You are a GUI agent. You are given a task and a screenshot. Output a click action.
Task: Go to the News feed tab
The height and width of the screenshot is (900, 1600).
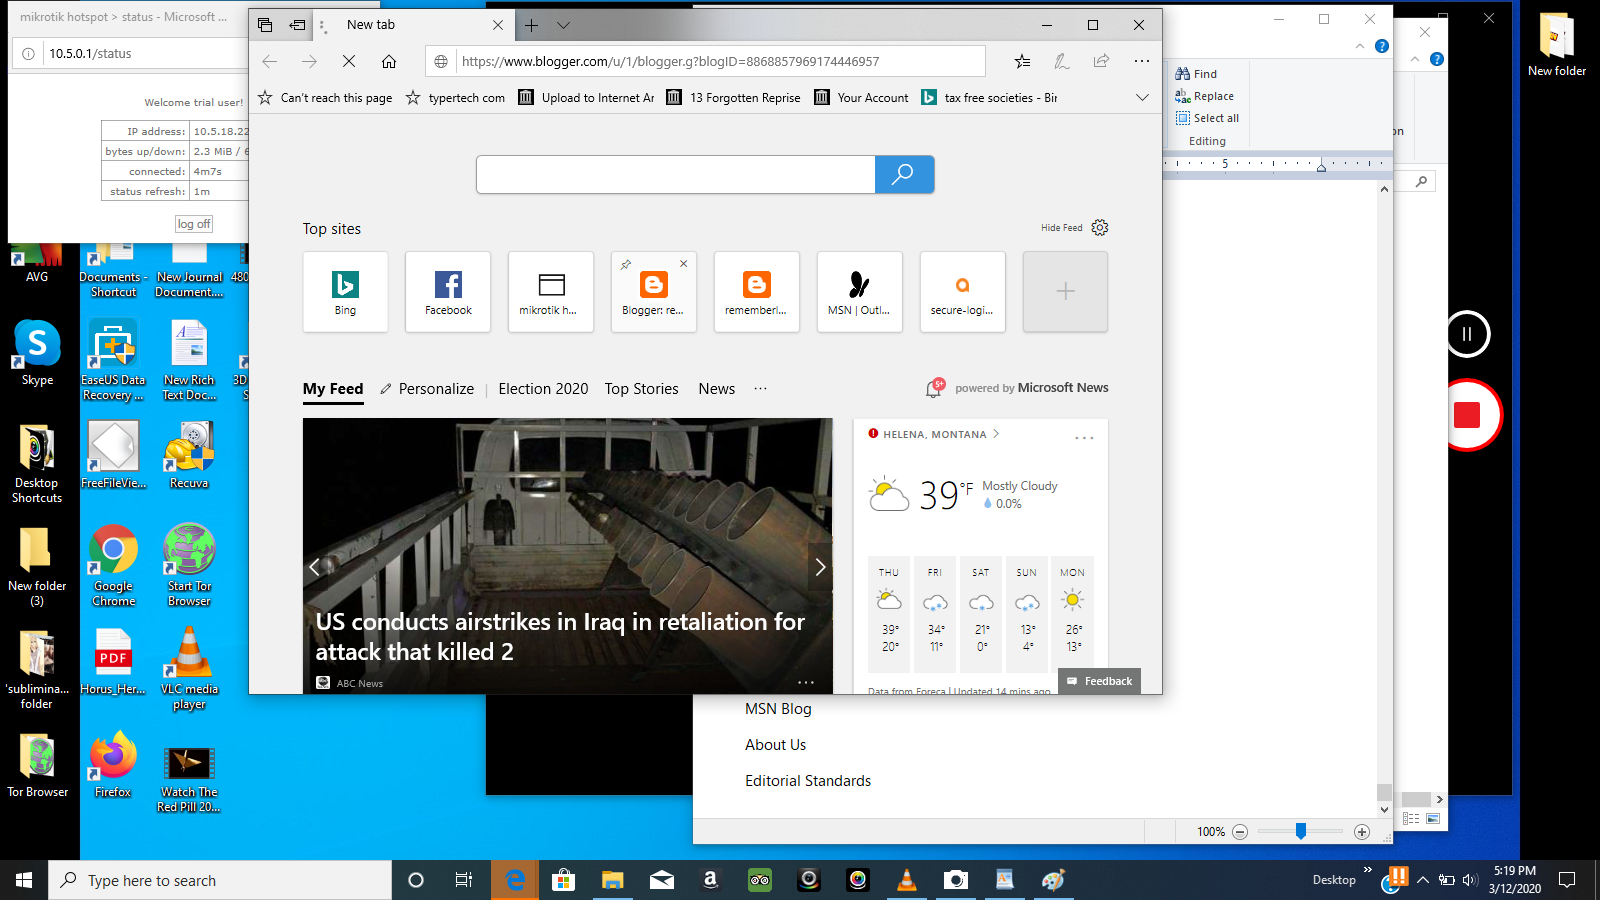(x=716, y=389)
